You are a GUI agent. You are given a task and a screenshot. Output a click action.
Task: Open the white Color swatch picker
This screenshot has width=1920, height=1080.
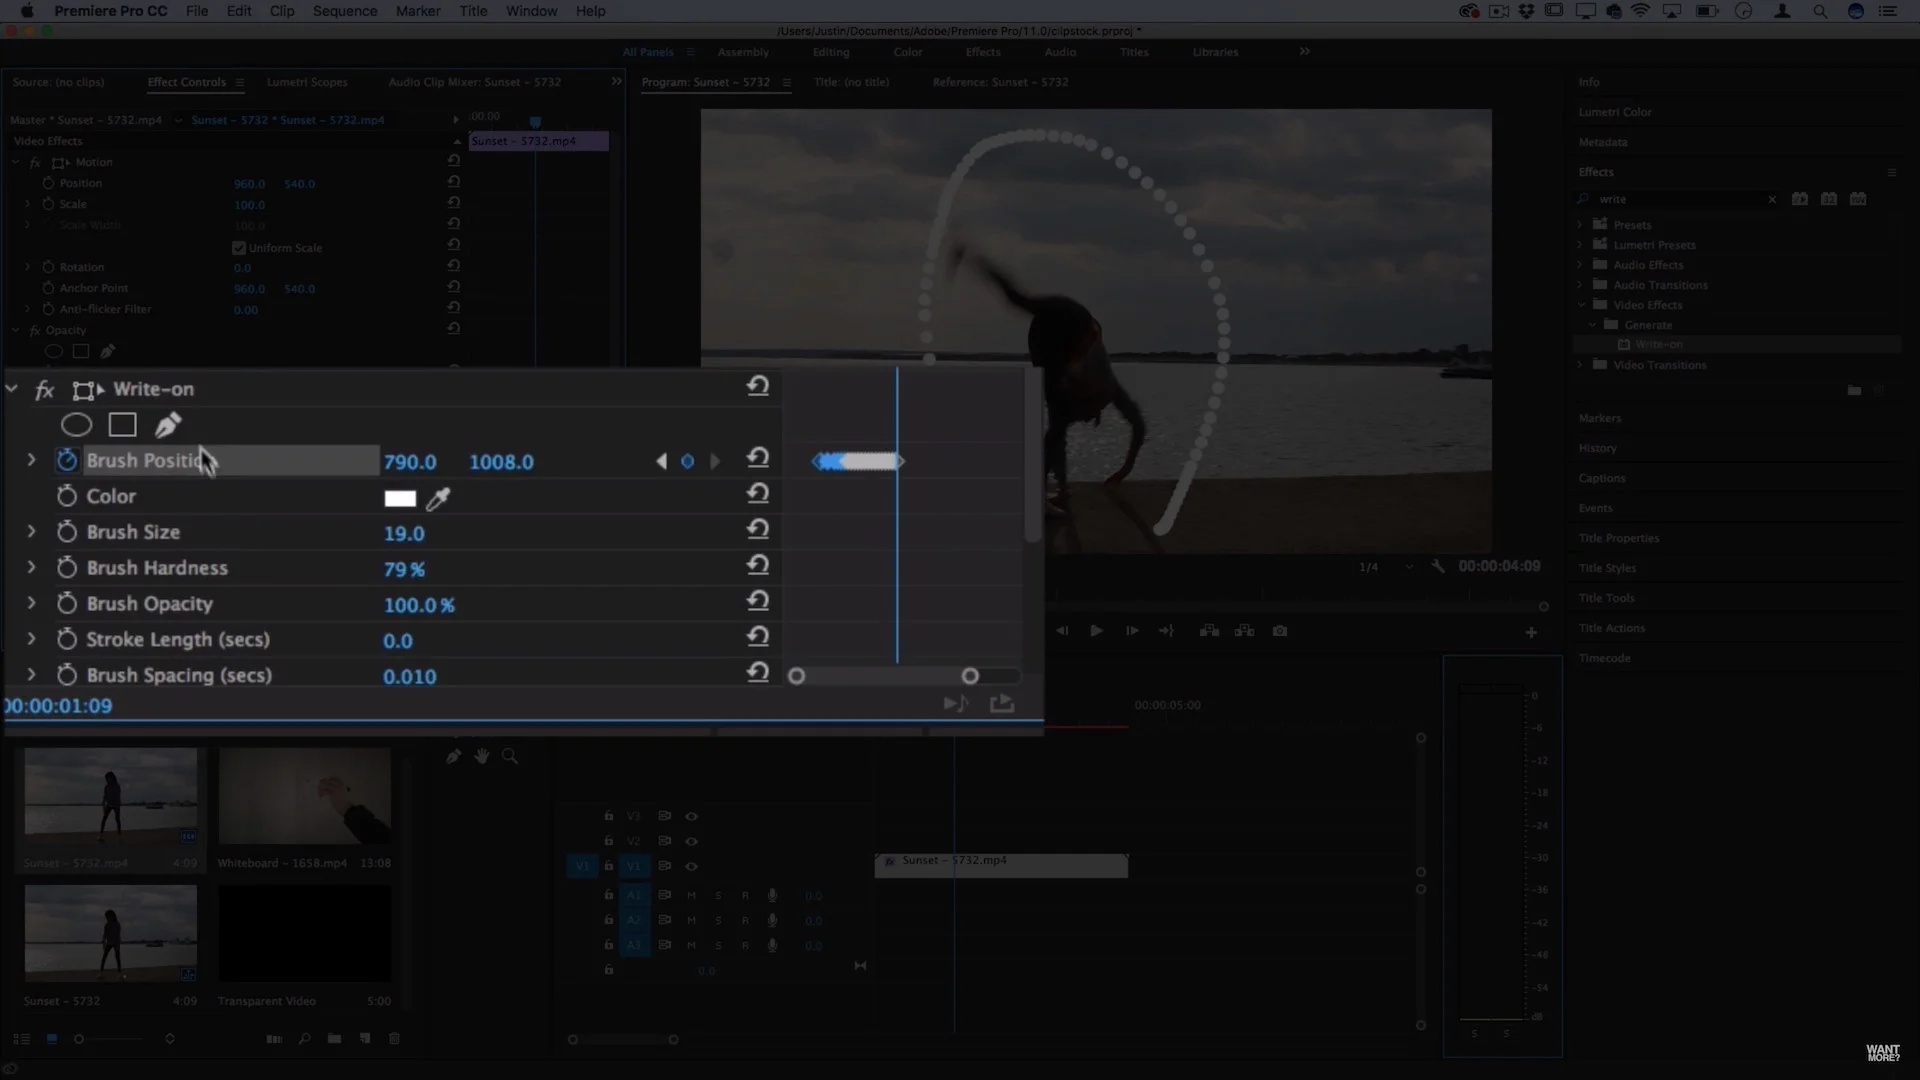(x=400, y=498)
